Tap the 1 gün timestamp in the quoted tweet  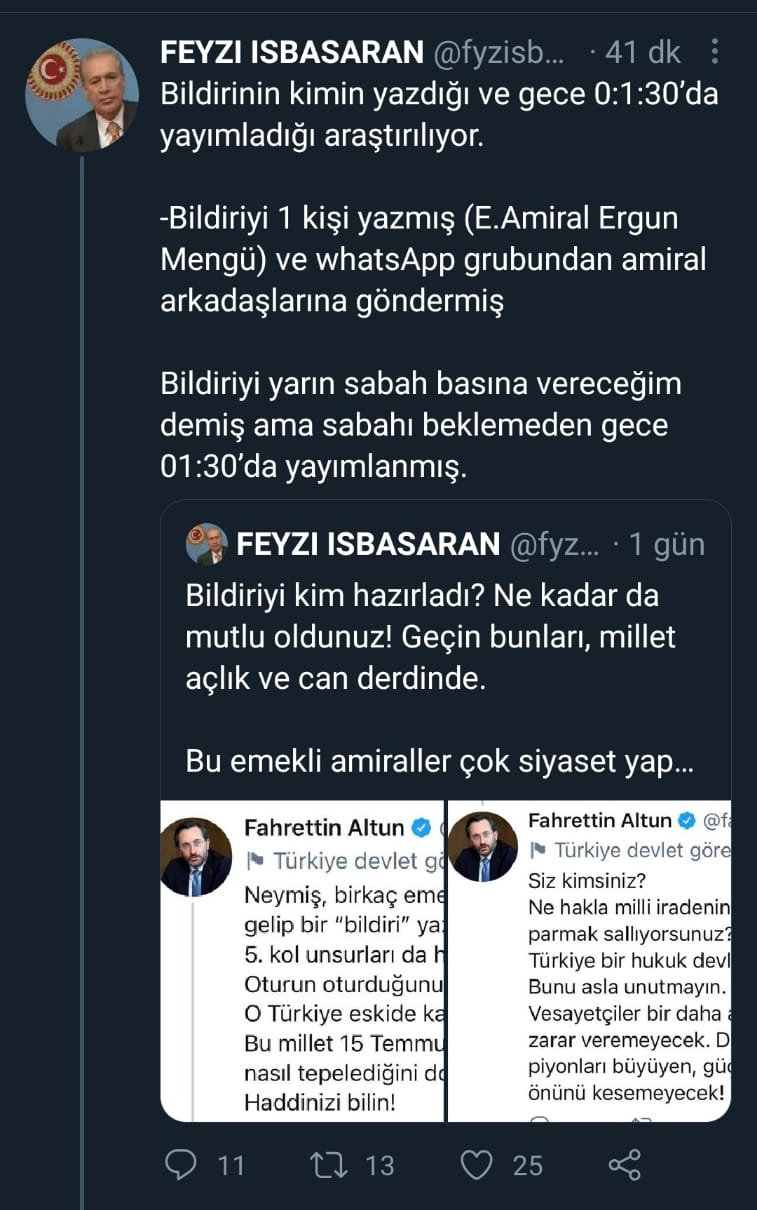coord(666,544)
